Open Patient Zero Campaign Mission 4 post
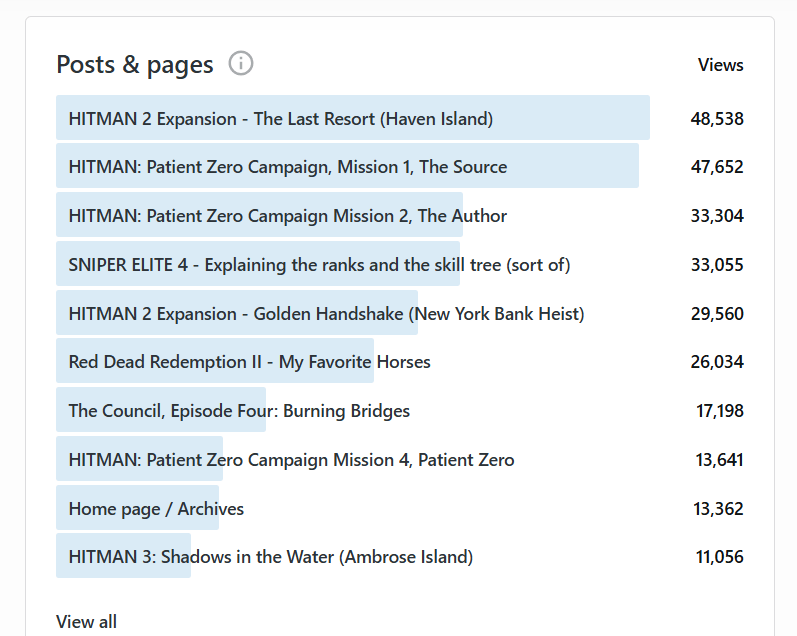Viewport: 797px width, 636px height. coord(291,460)
